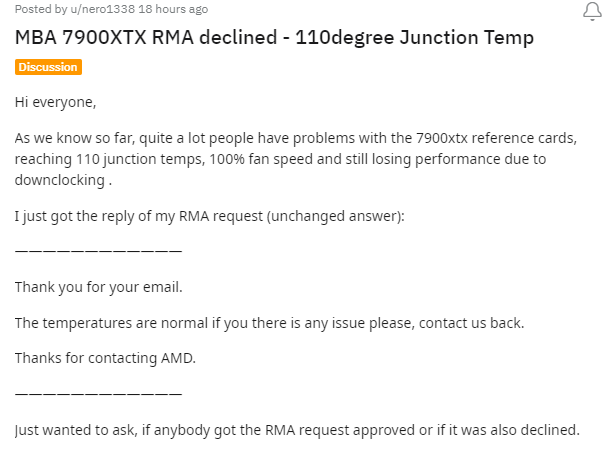
Task: Click the 'Posted by' label text
Action: 41,9
